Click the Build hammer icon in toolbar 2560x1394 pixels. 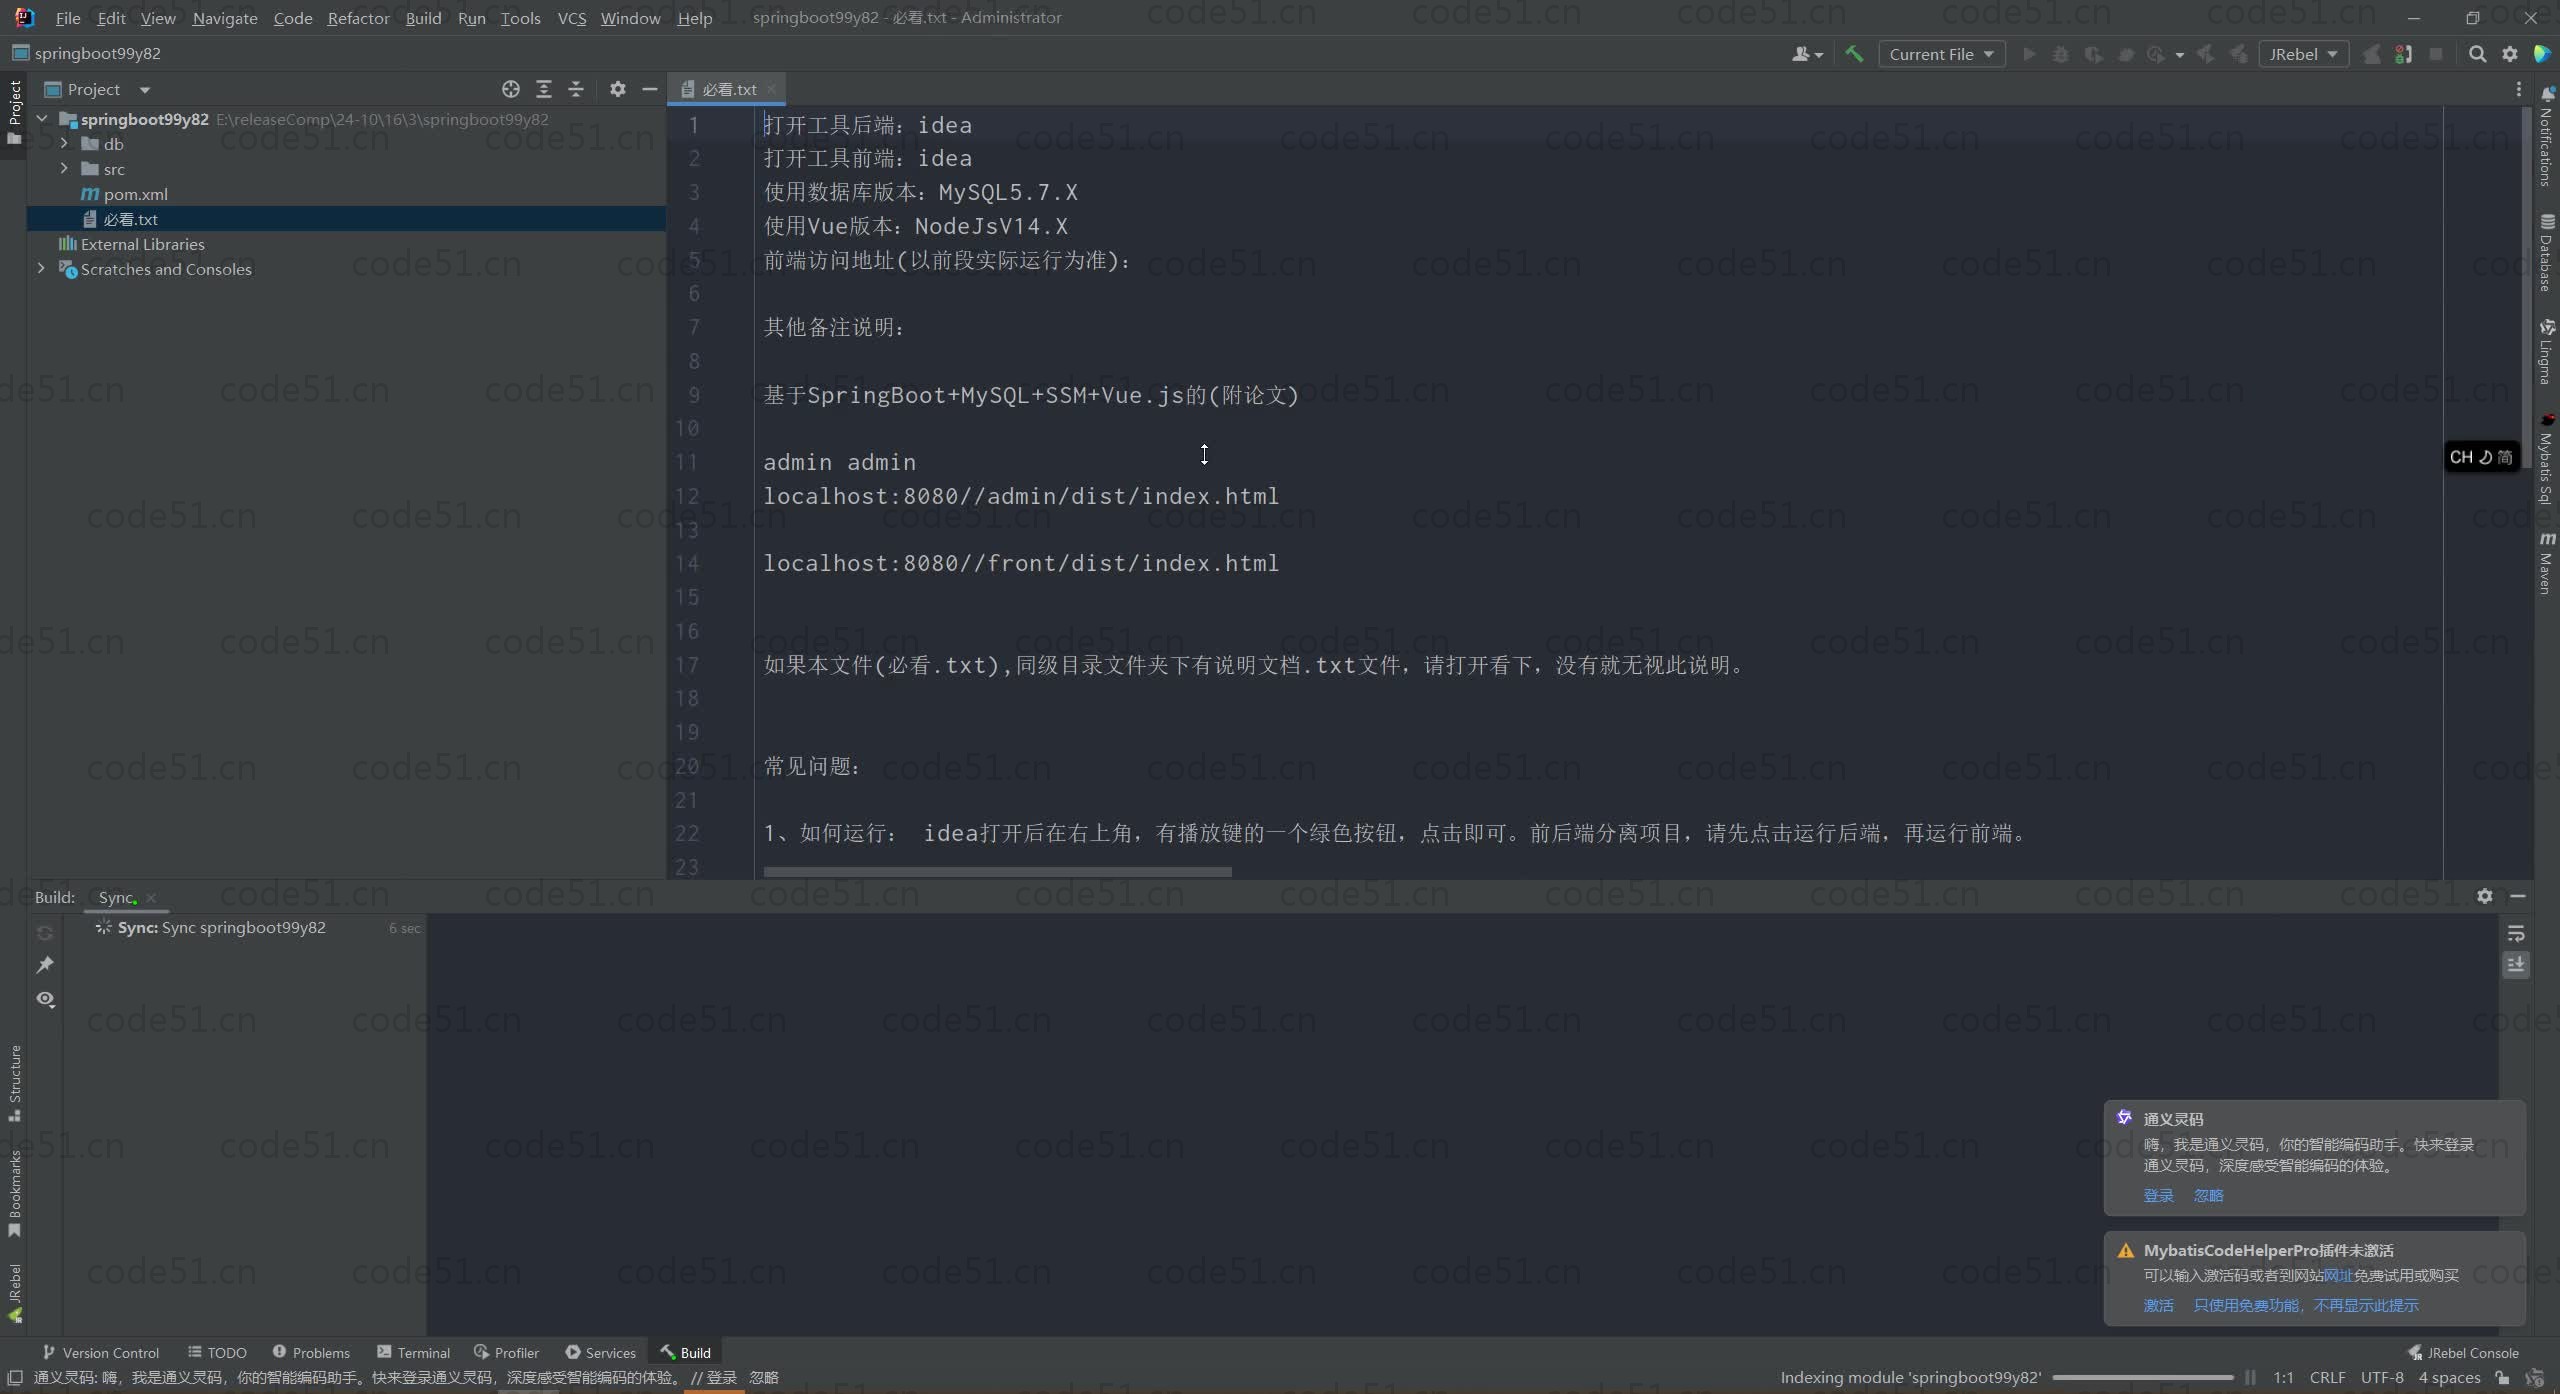[1854, 54]
